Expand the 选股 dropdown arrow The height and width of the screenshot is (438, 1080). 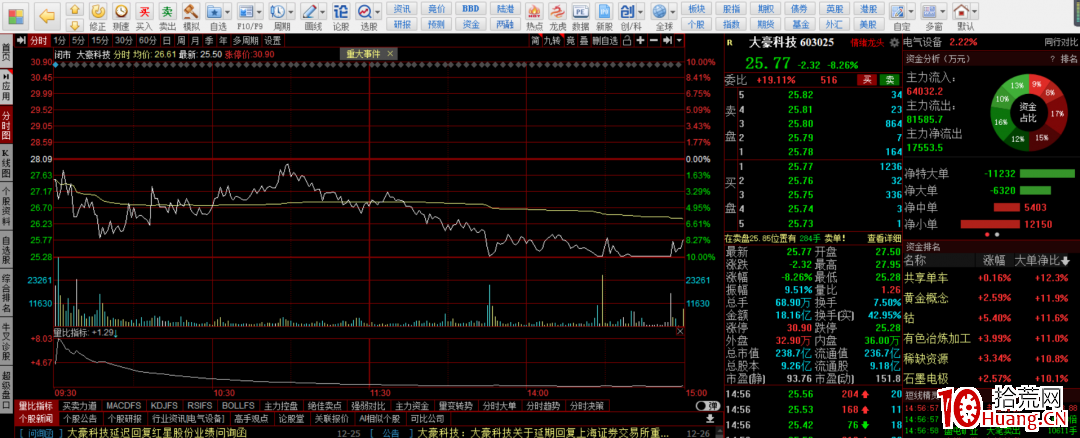point(378,12)
